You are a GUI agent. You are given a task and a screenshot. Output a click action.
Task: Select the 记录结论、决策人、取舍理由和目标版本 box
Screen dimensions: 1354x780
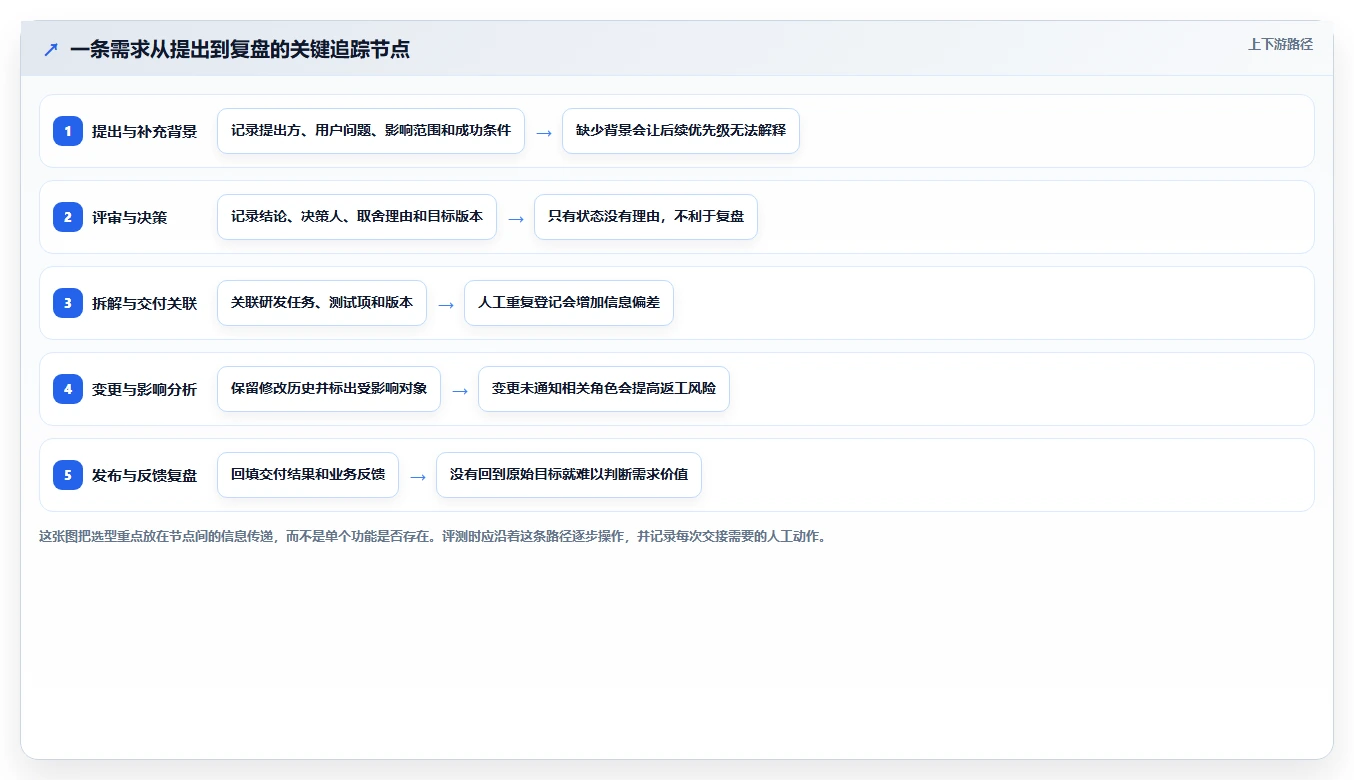point(357,217)
